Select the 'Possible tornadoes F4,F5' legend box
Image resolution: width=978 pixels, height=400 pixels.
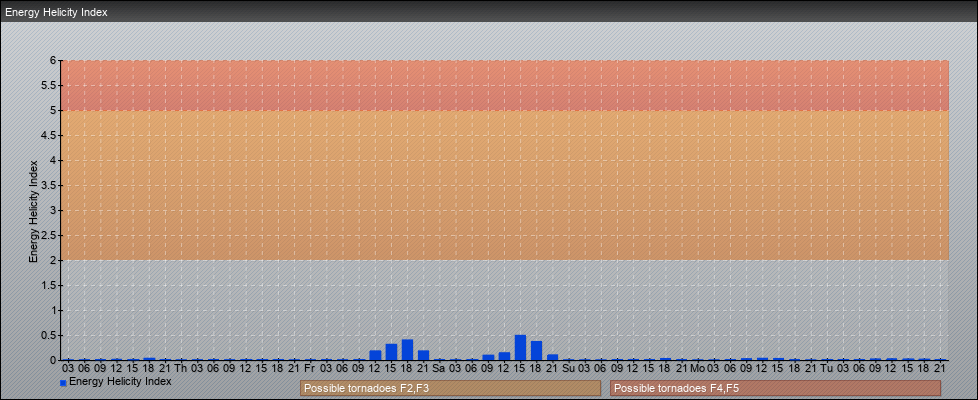(x=775, y=388)
